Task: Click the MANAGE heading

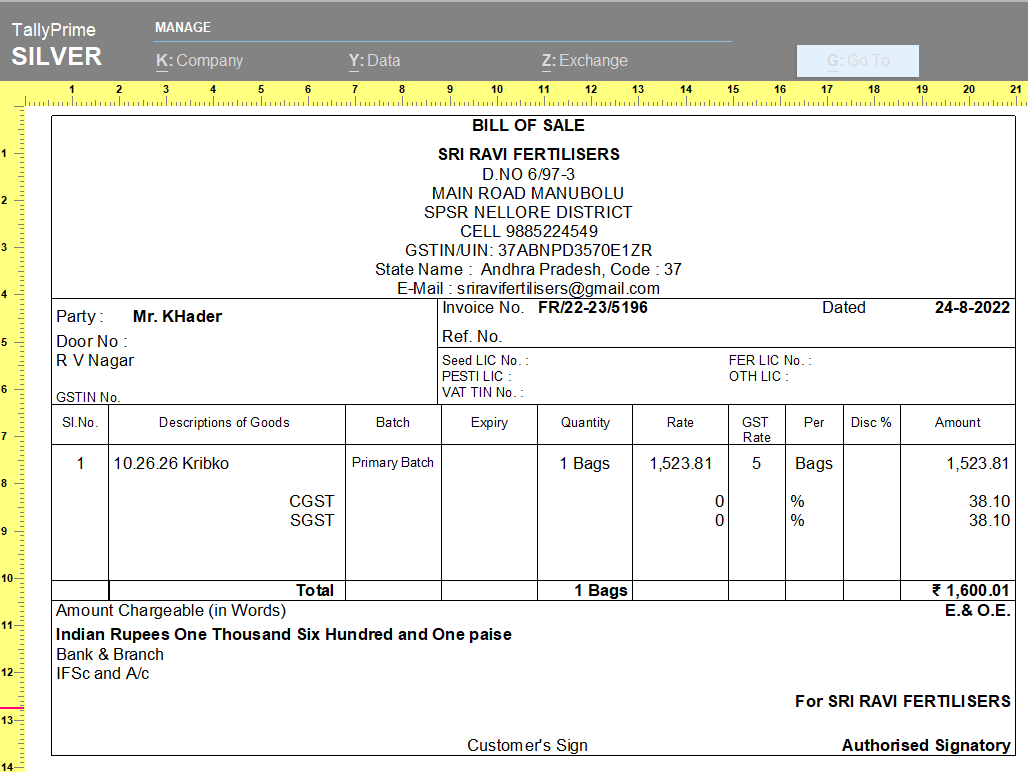Action: (183, 28)
